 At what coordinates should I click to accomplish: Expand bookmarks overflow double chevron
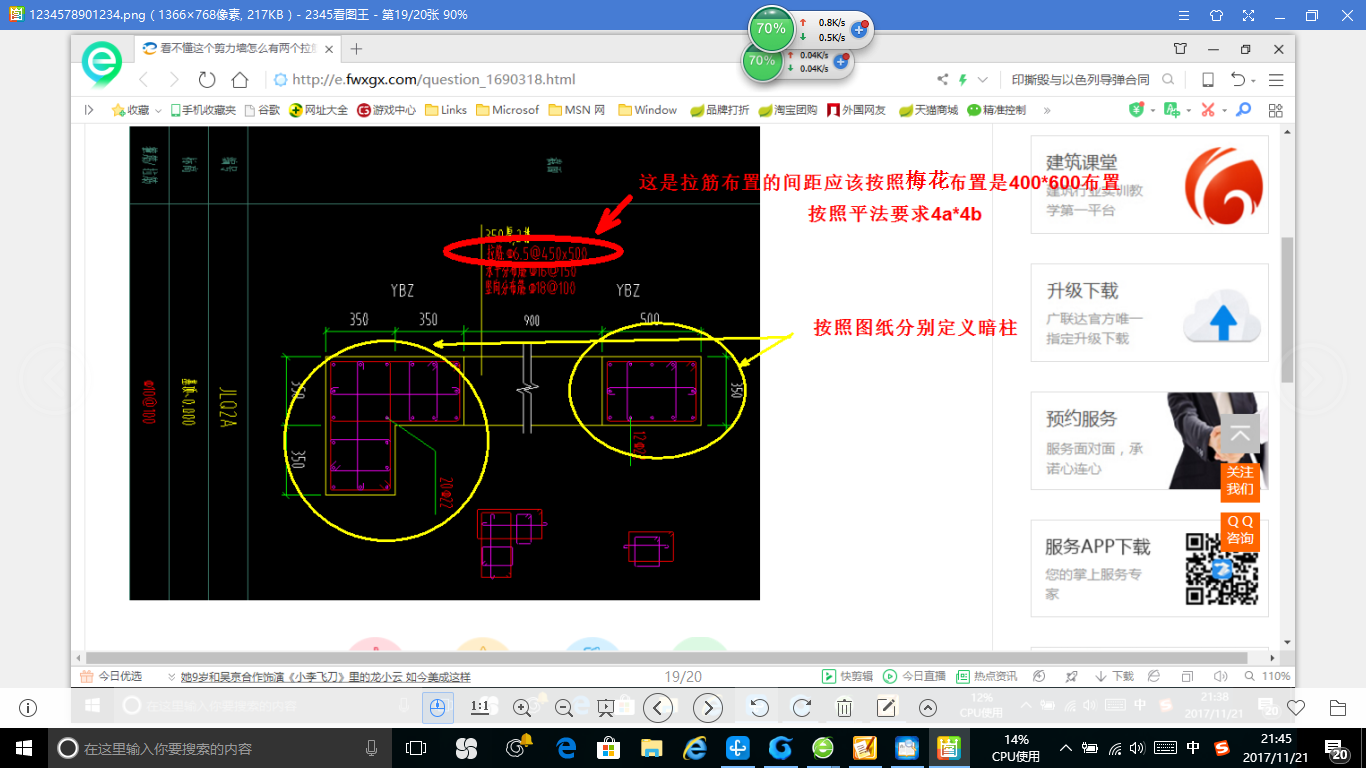pos(1046,110)
